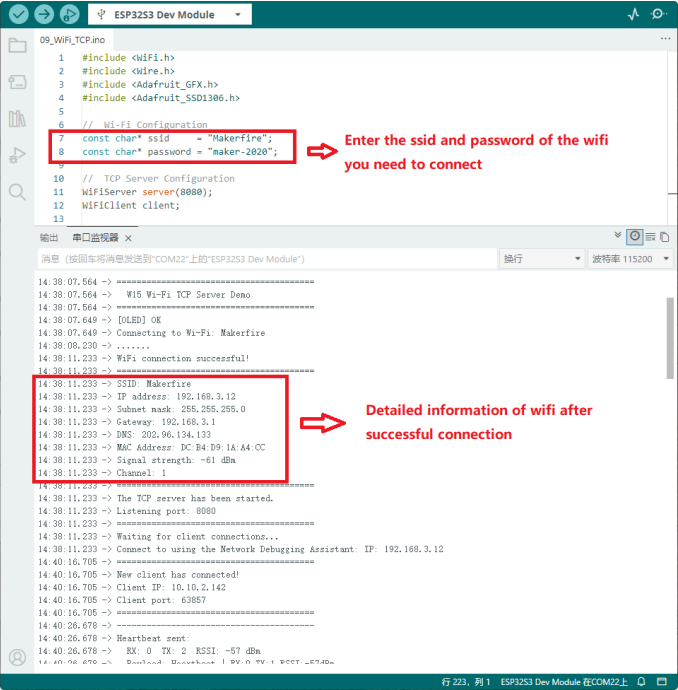Image resolution: width=678 pixels, height=690 pixels.
Task: Open the Boards Manager sidebar icon
Action: click(x=17, y=81)
